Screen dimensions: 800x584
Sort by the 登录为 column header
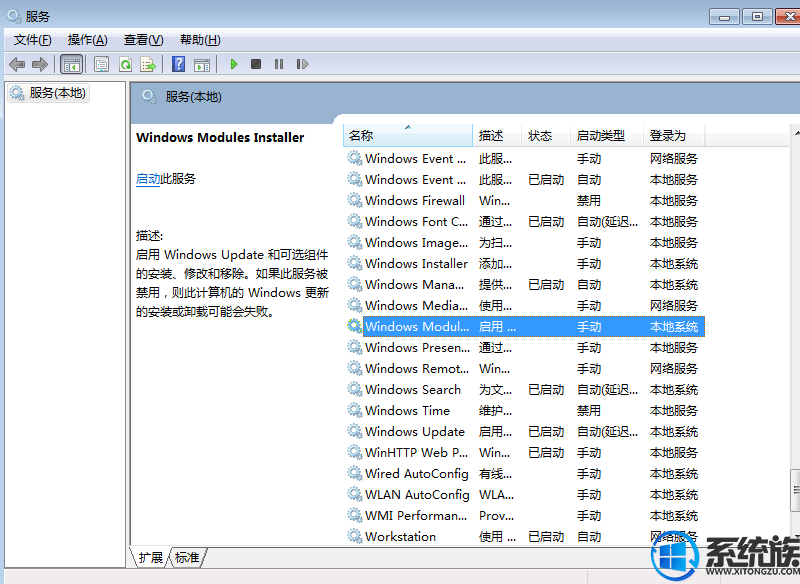[673, 136]
